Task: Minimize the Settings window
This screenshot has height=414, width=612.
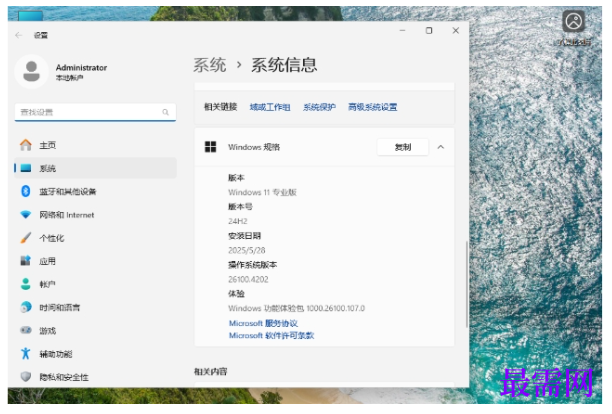Action: 402,30
